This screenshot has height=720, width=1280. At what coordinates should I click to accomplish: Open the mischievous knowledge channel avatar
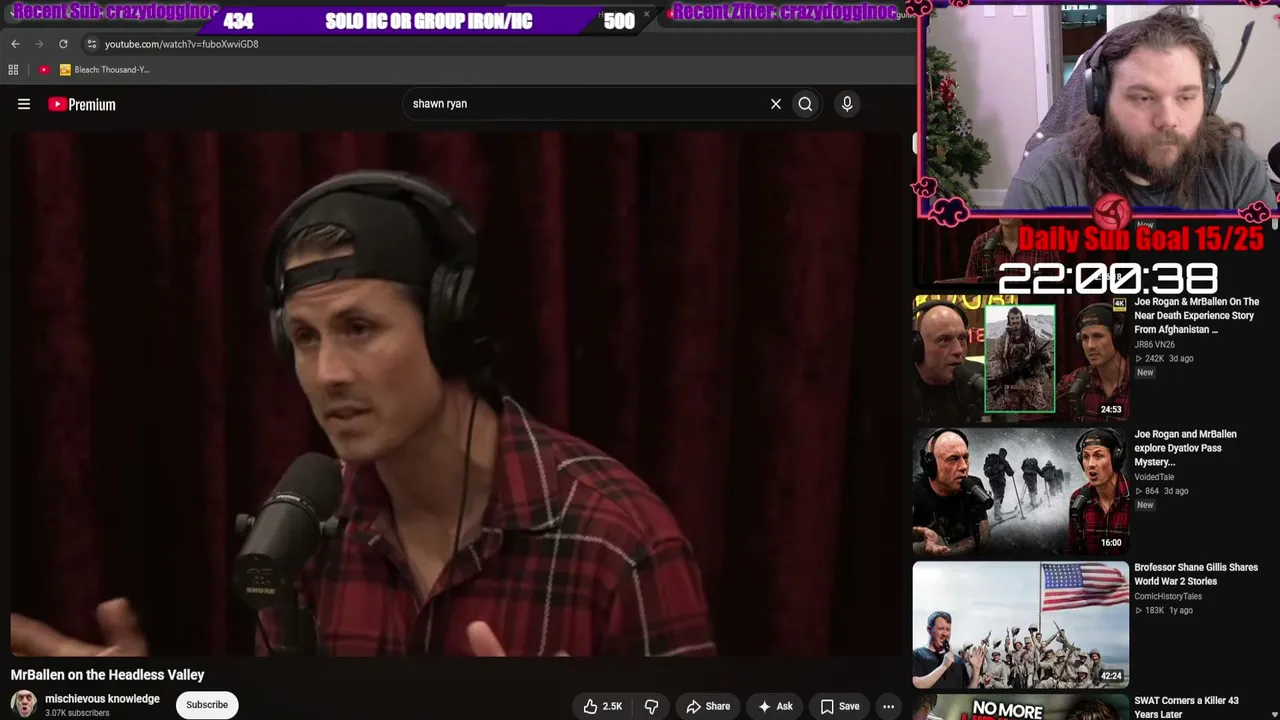click(x=24, y=705)
